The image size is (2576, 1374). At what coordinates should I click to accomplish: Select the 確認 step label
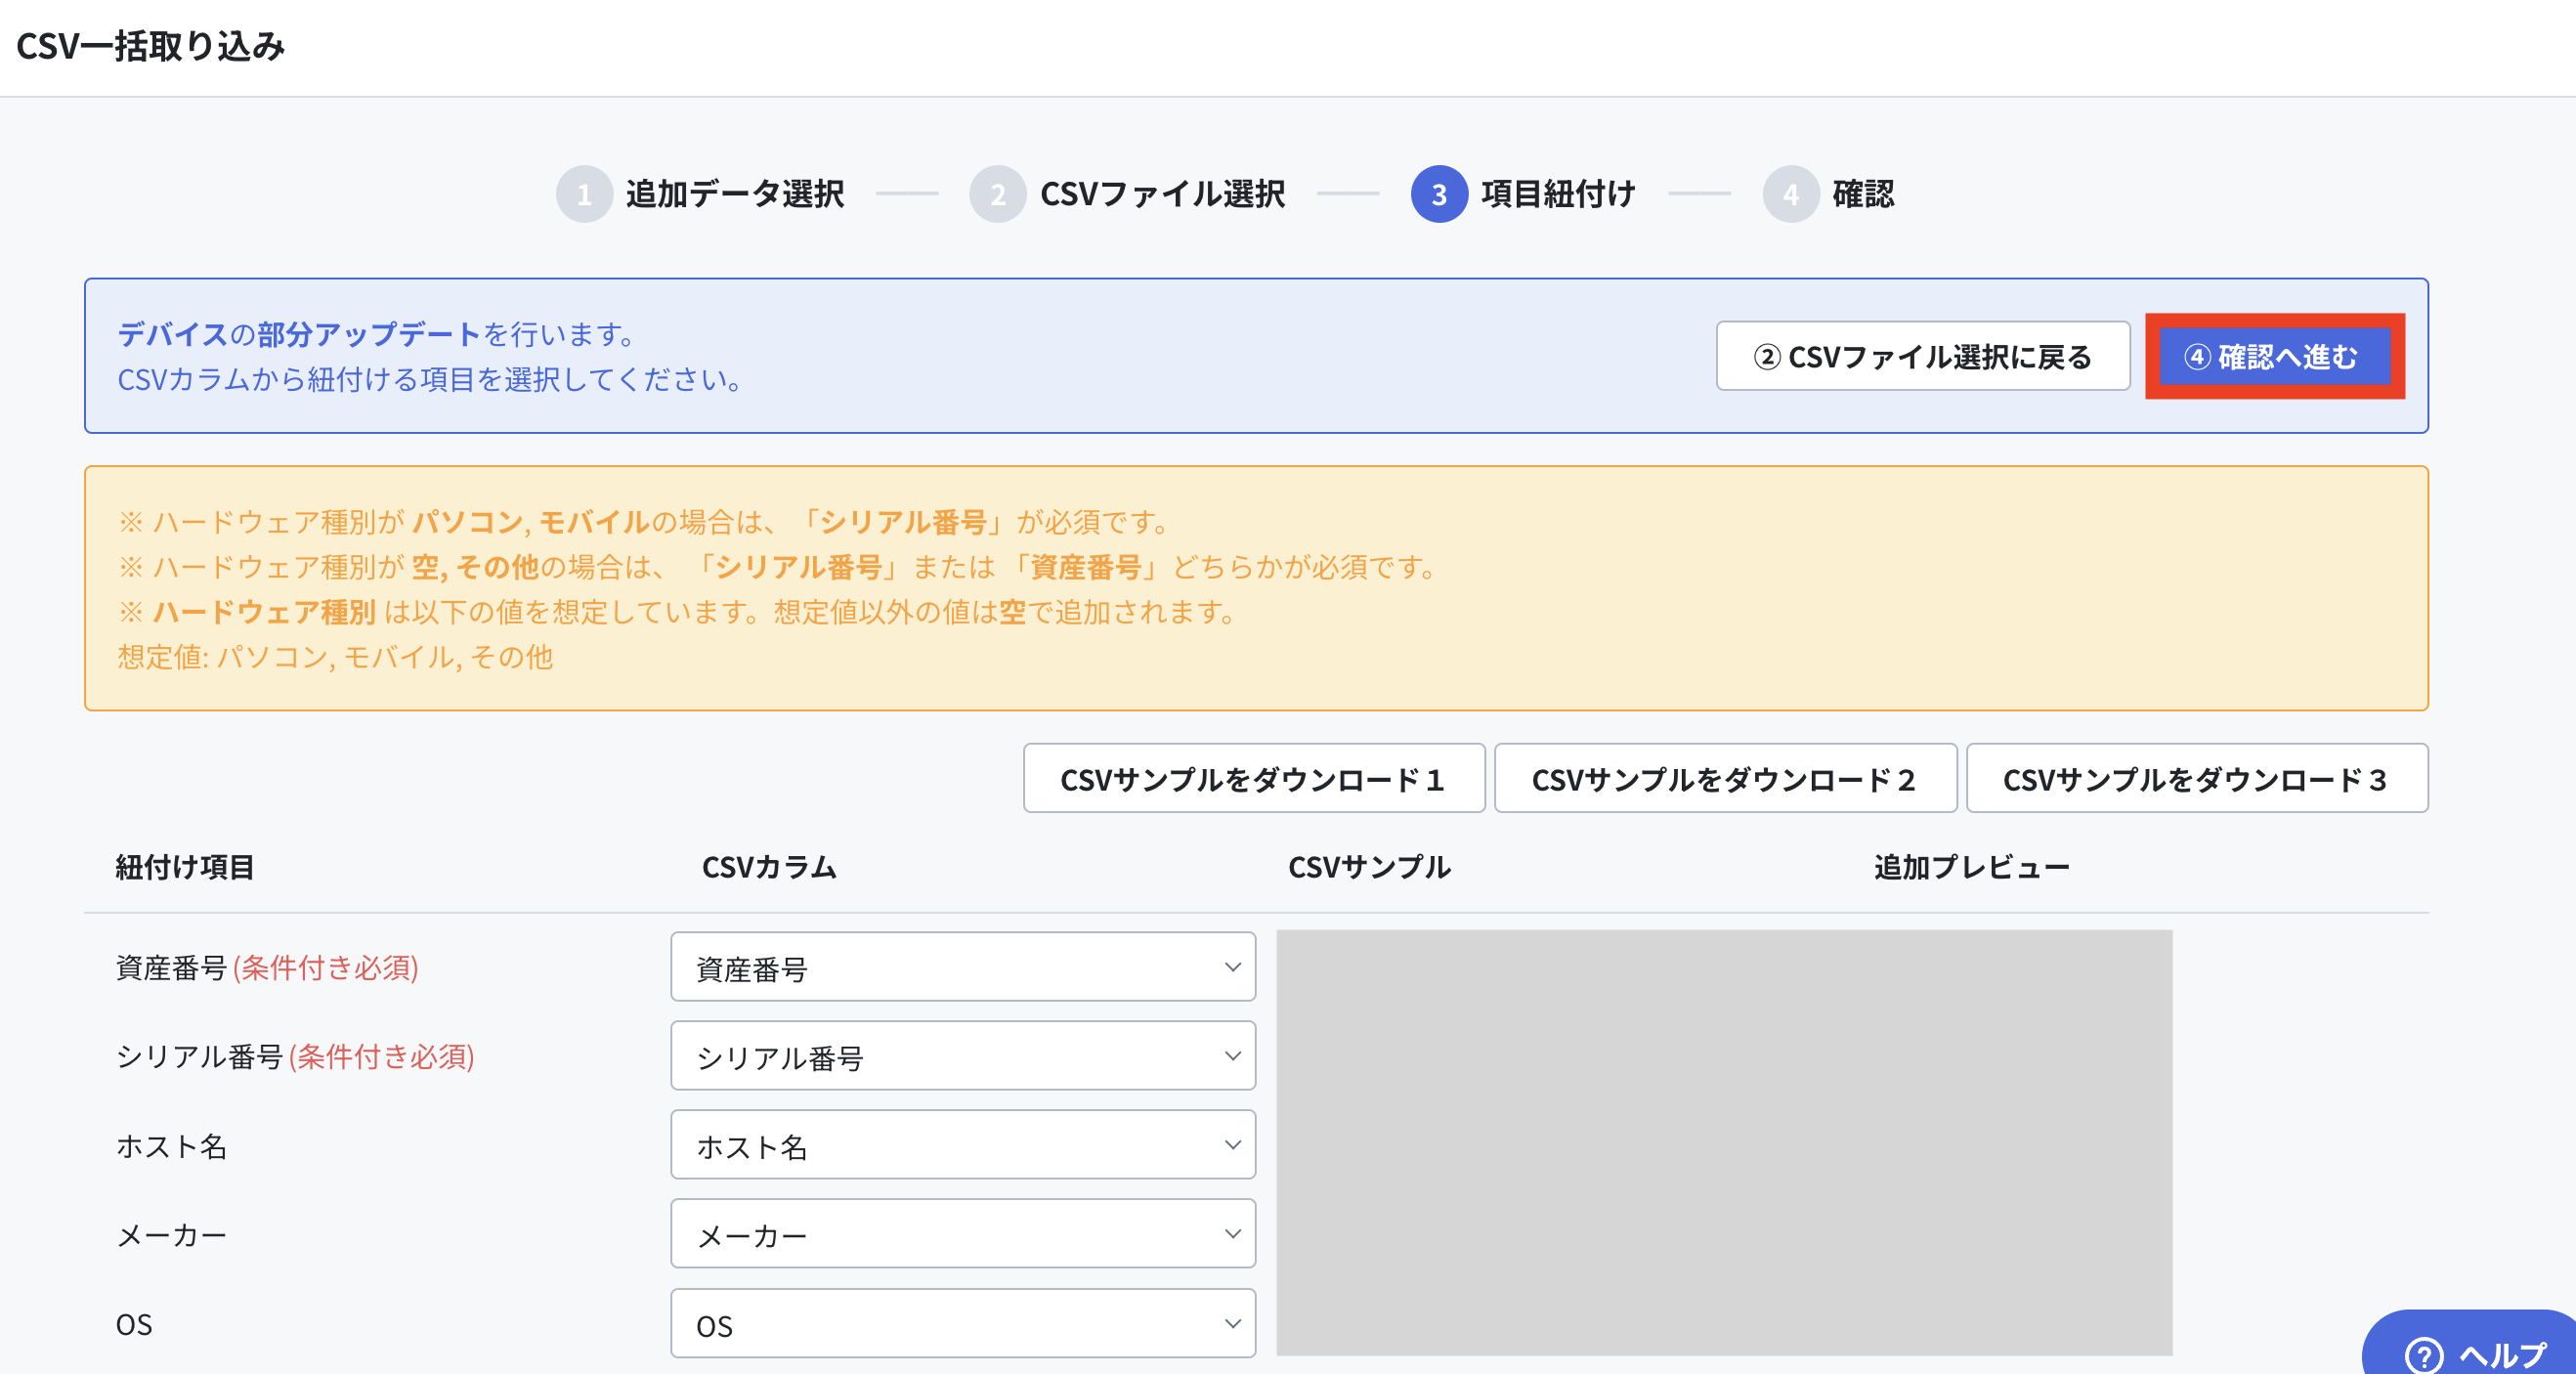(1863, 194)
